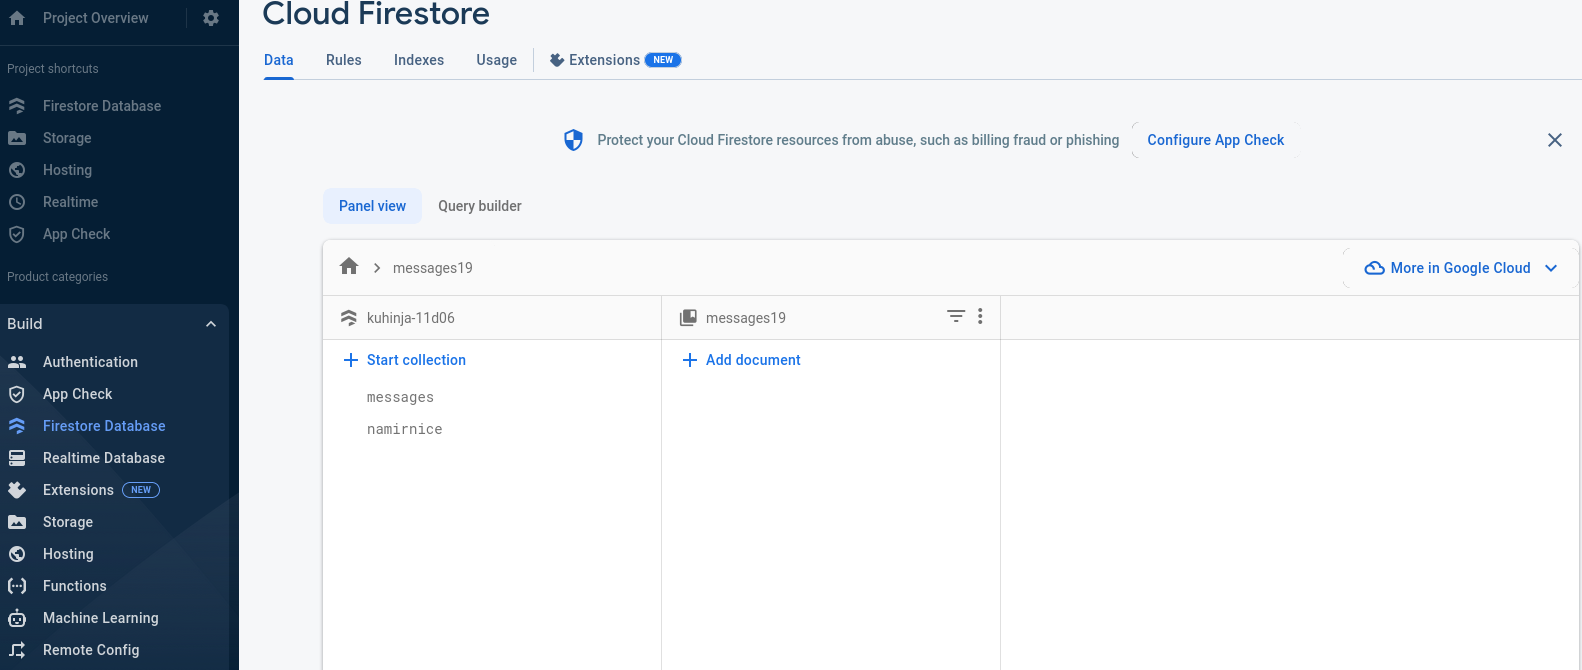Click the Project Overview home icon
Screen dimensions: 1582x670
tap(17, 18)
